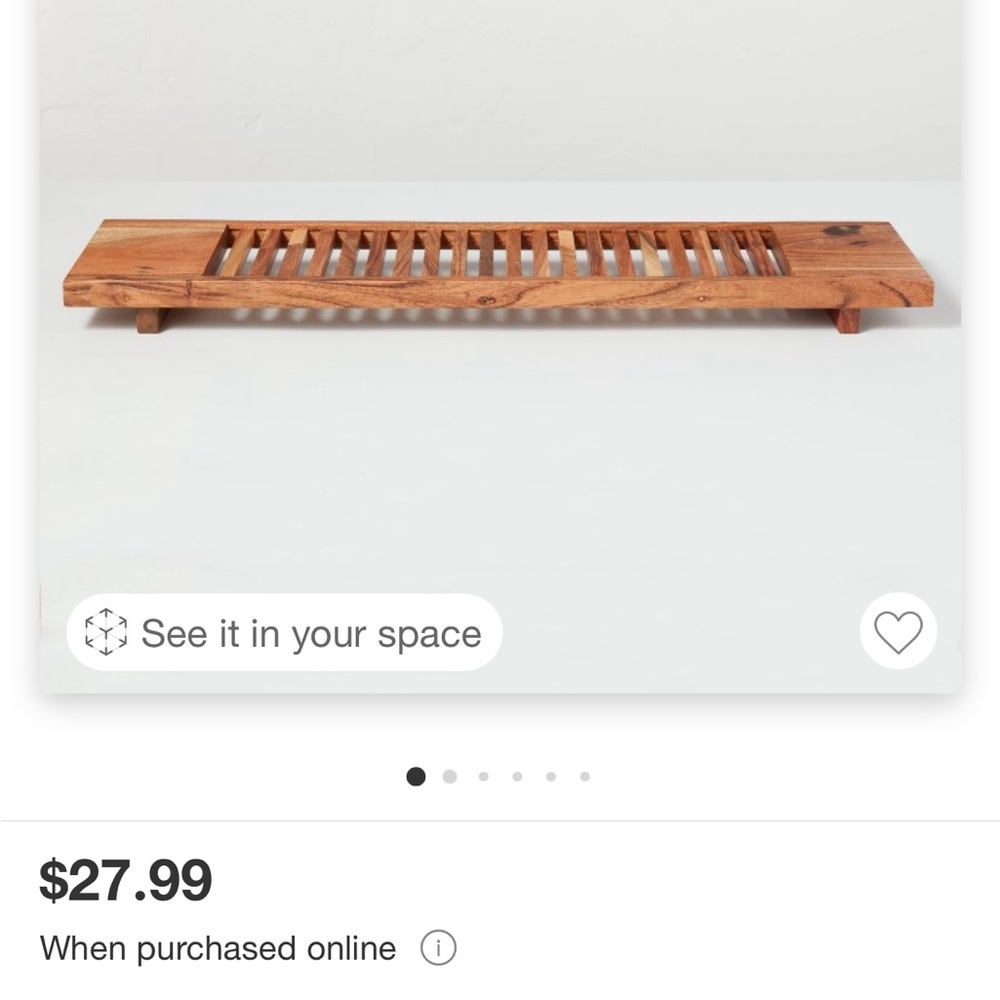Jump to second image pagination dot
This screenshot has width=1000, height=1000.
pyautogui.click(x=450, y=776)
